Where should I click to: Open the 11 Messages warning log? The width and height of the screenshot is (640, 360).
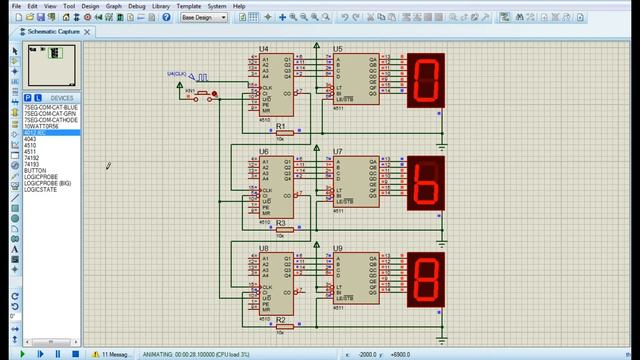pyautogui.click(x=111, y=354)
